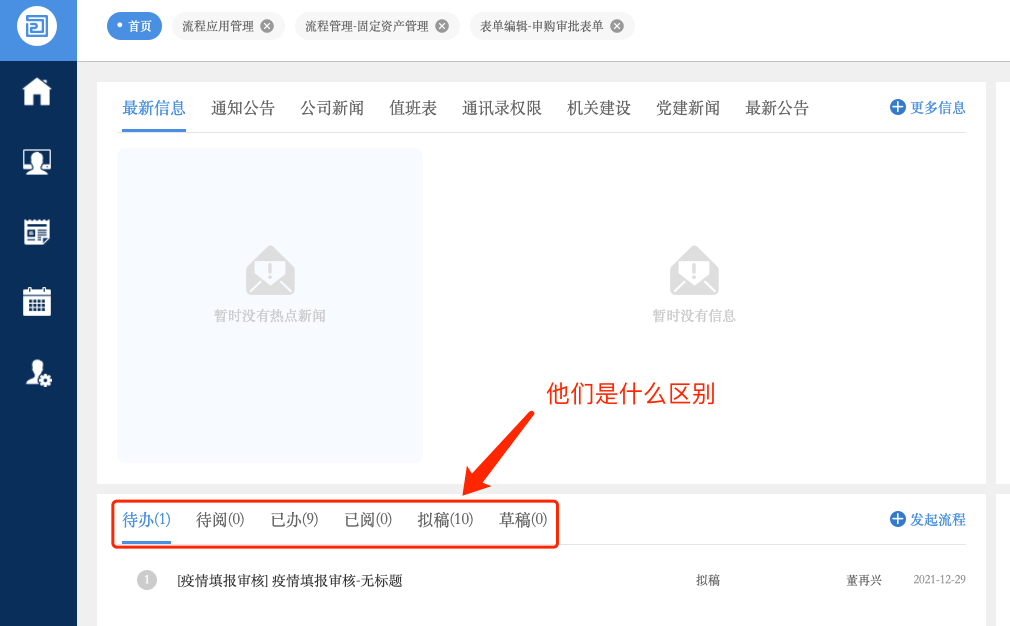Close the 流程管理-固定资产管理 tab

(x=442, y=26)
